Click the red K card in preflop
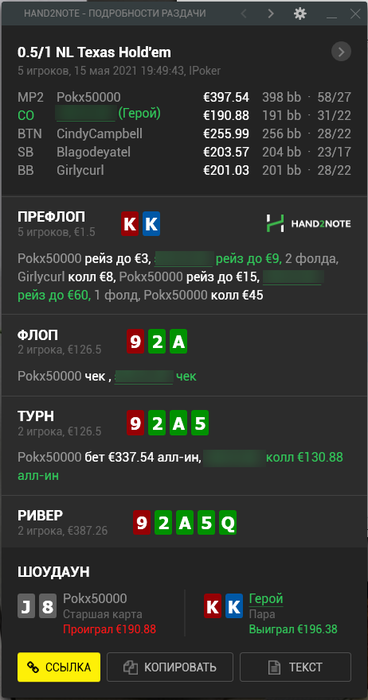Screen dimensions: 368x700 click(130, 224)
